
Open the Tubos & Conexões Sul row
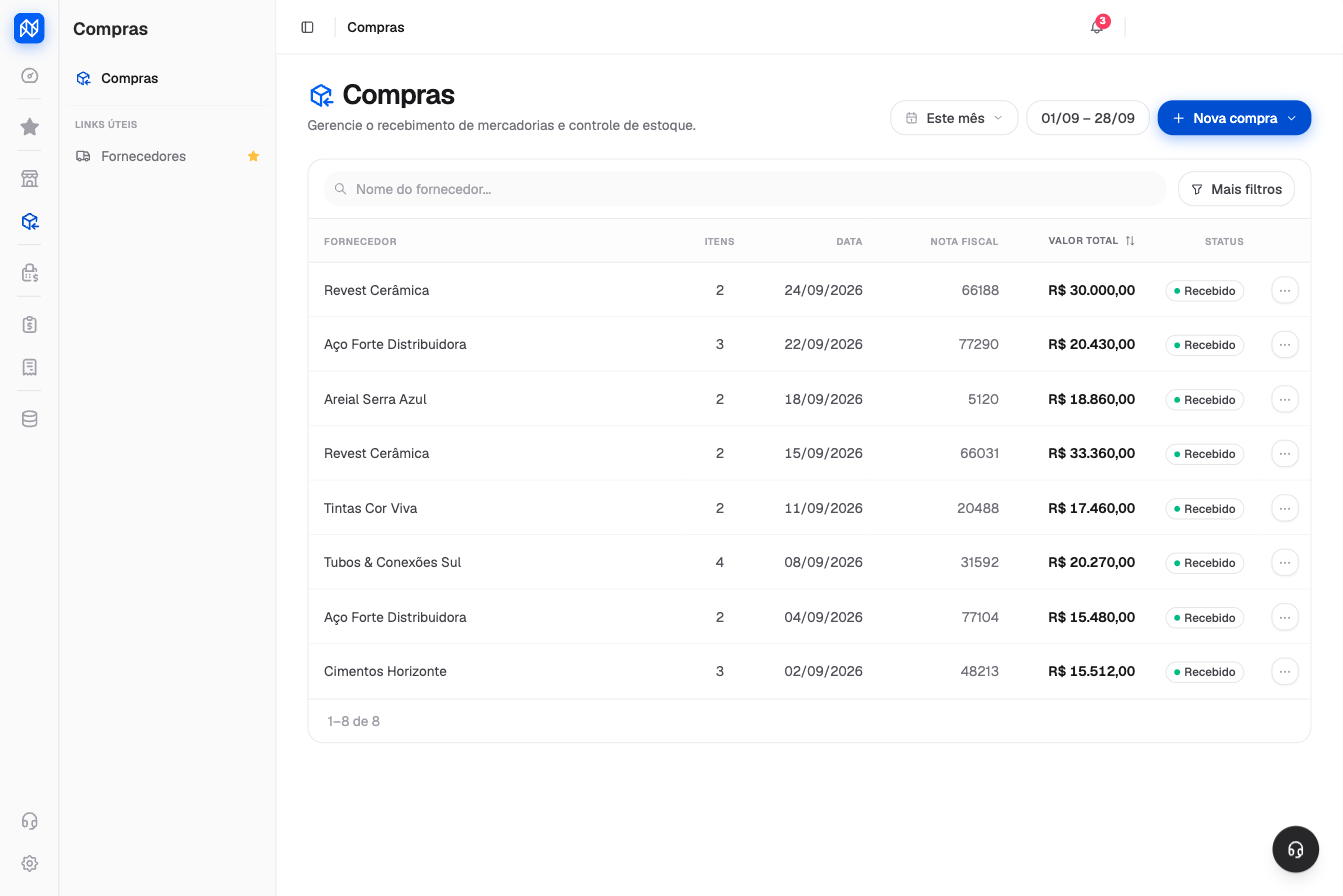point(809,562)
